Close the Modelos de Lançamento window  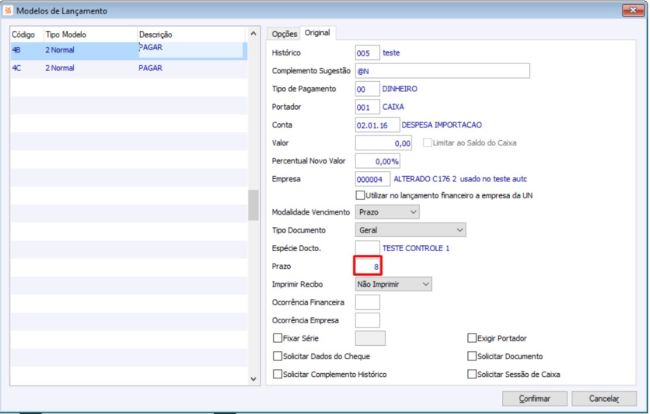pos(633,10)
